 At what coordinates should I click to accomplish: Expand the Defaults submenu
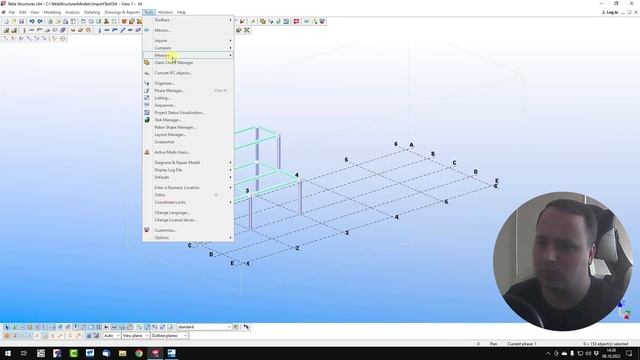point(188,178)
